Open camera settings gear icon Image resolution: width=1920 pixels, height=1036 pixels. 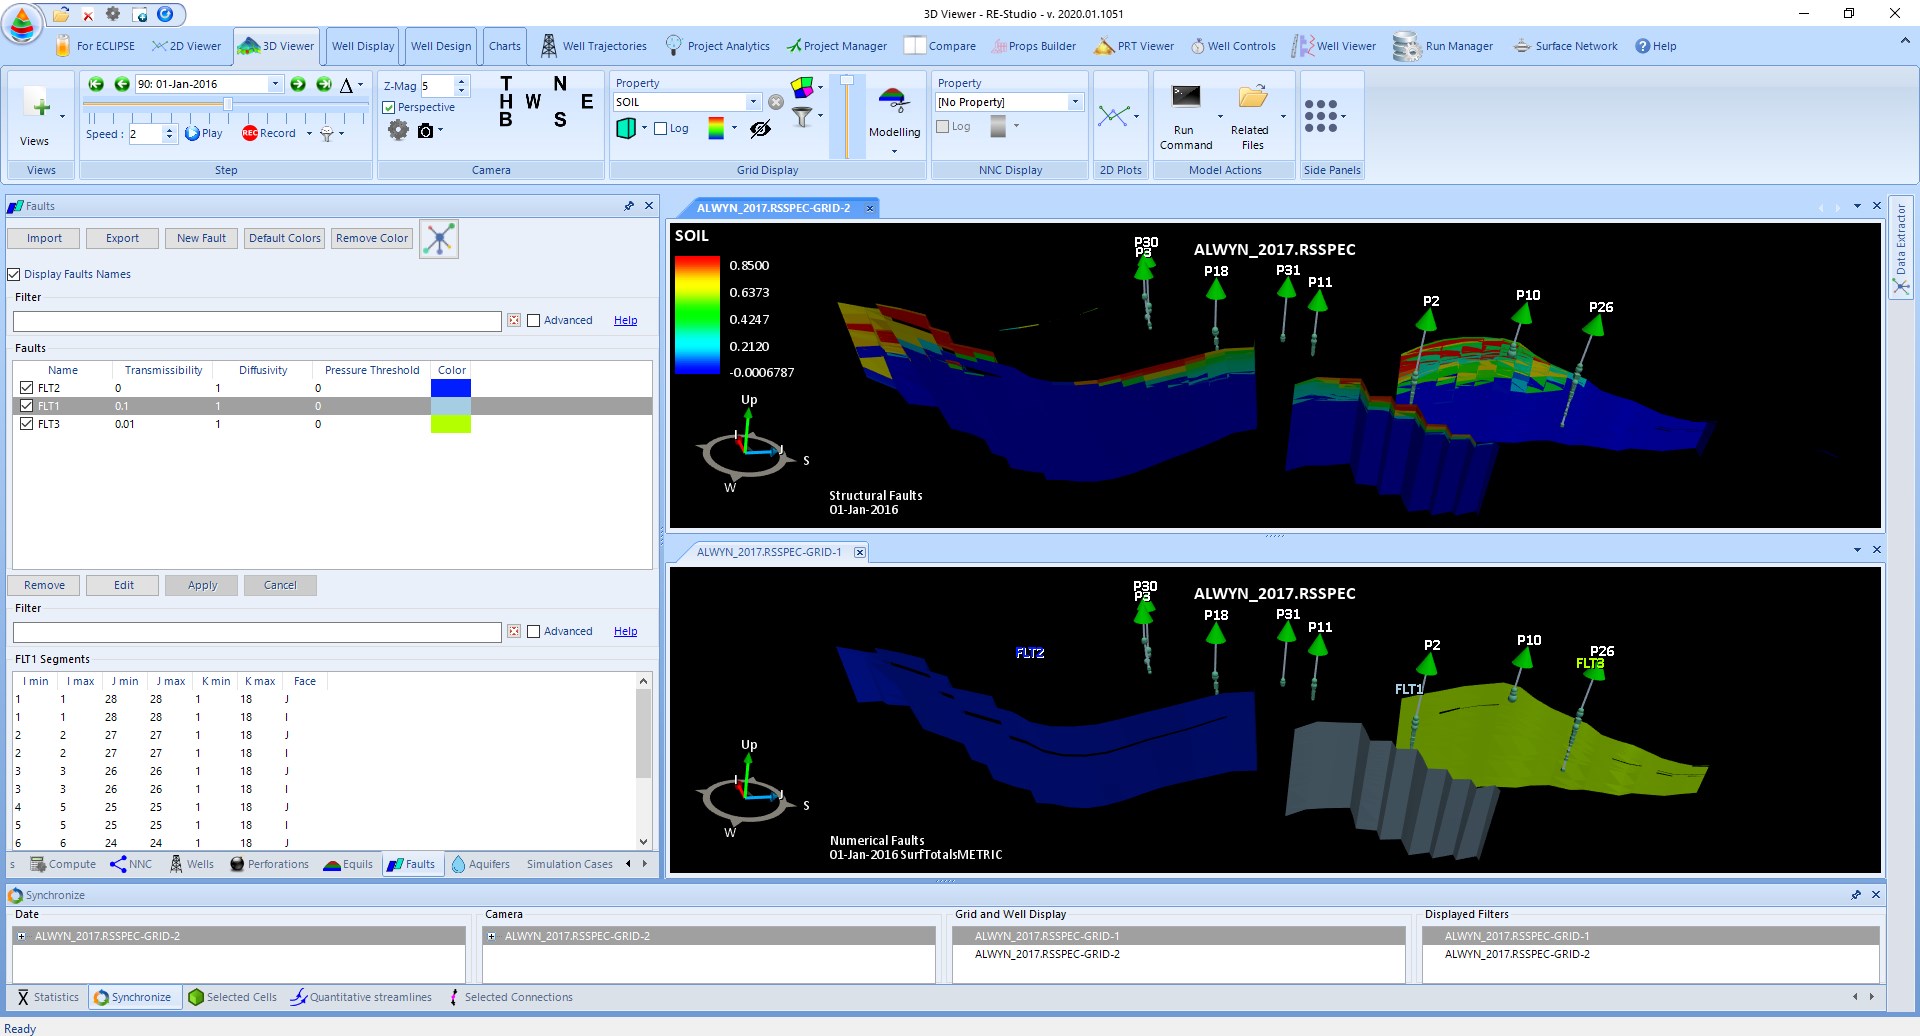(398, 130)
